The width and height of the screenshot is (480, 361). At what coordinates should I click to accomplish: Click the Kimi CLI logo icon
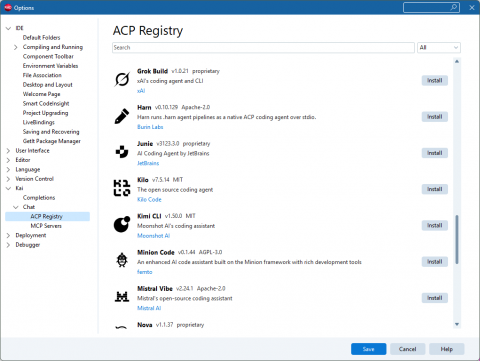pyautogui.click(x=122, y=224)
